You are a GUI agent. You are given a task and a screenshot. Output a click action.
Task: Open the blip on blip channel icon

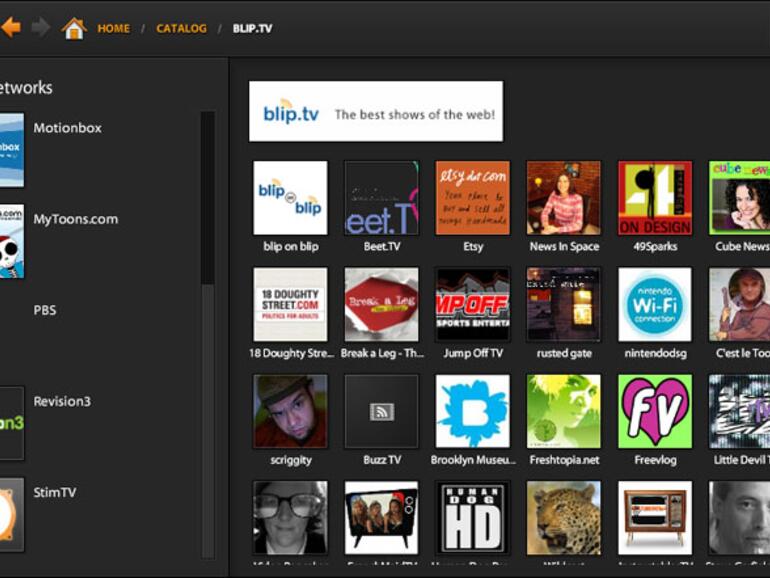click(x=290, y=198)
